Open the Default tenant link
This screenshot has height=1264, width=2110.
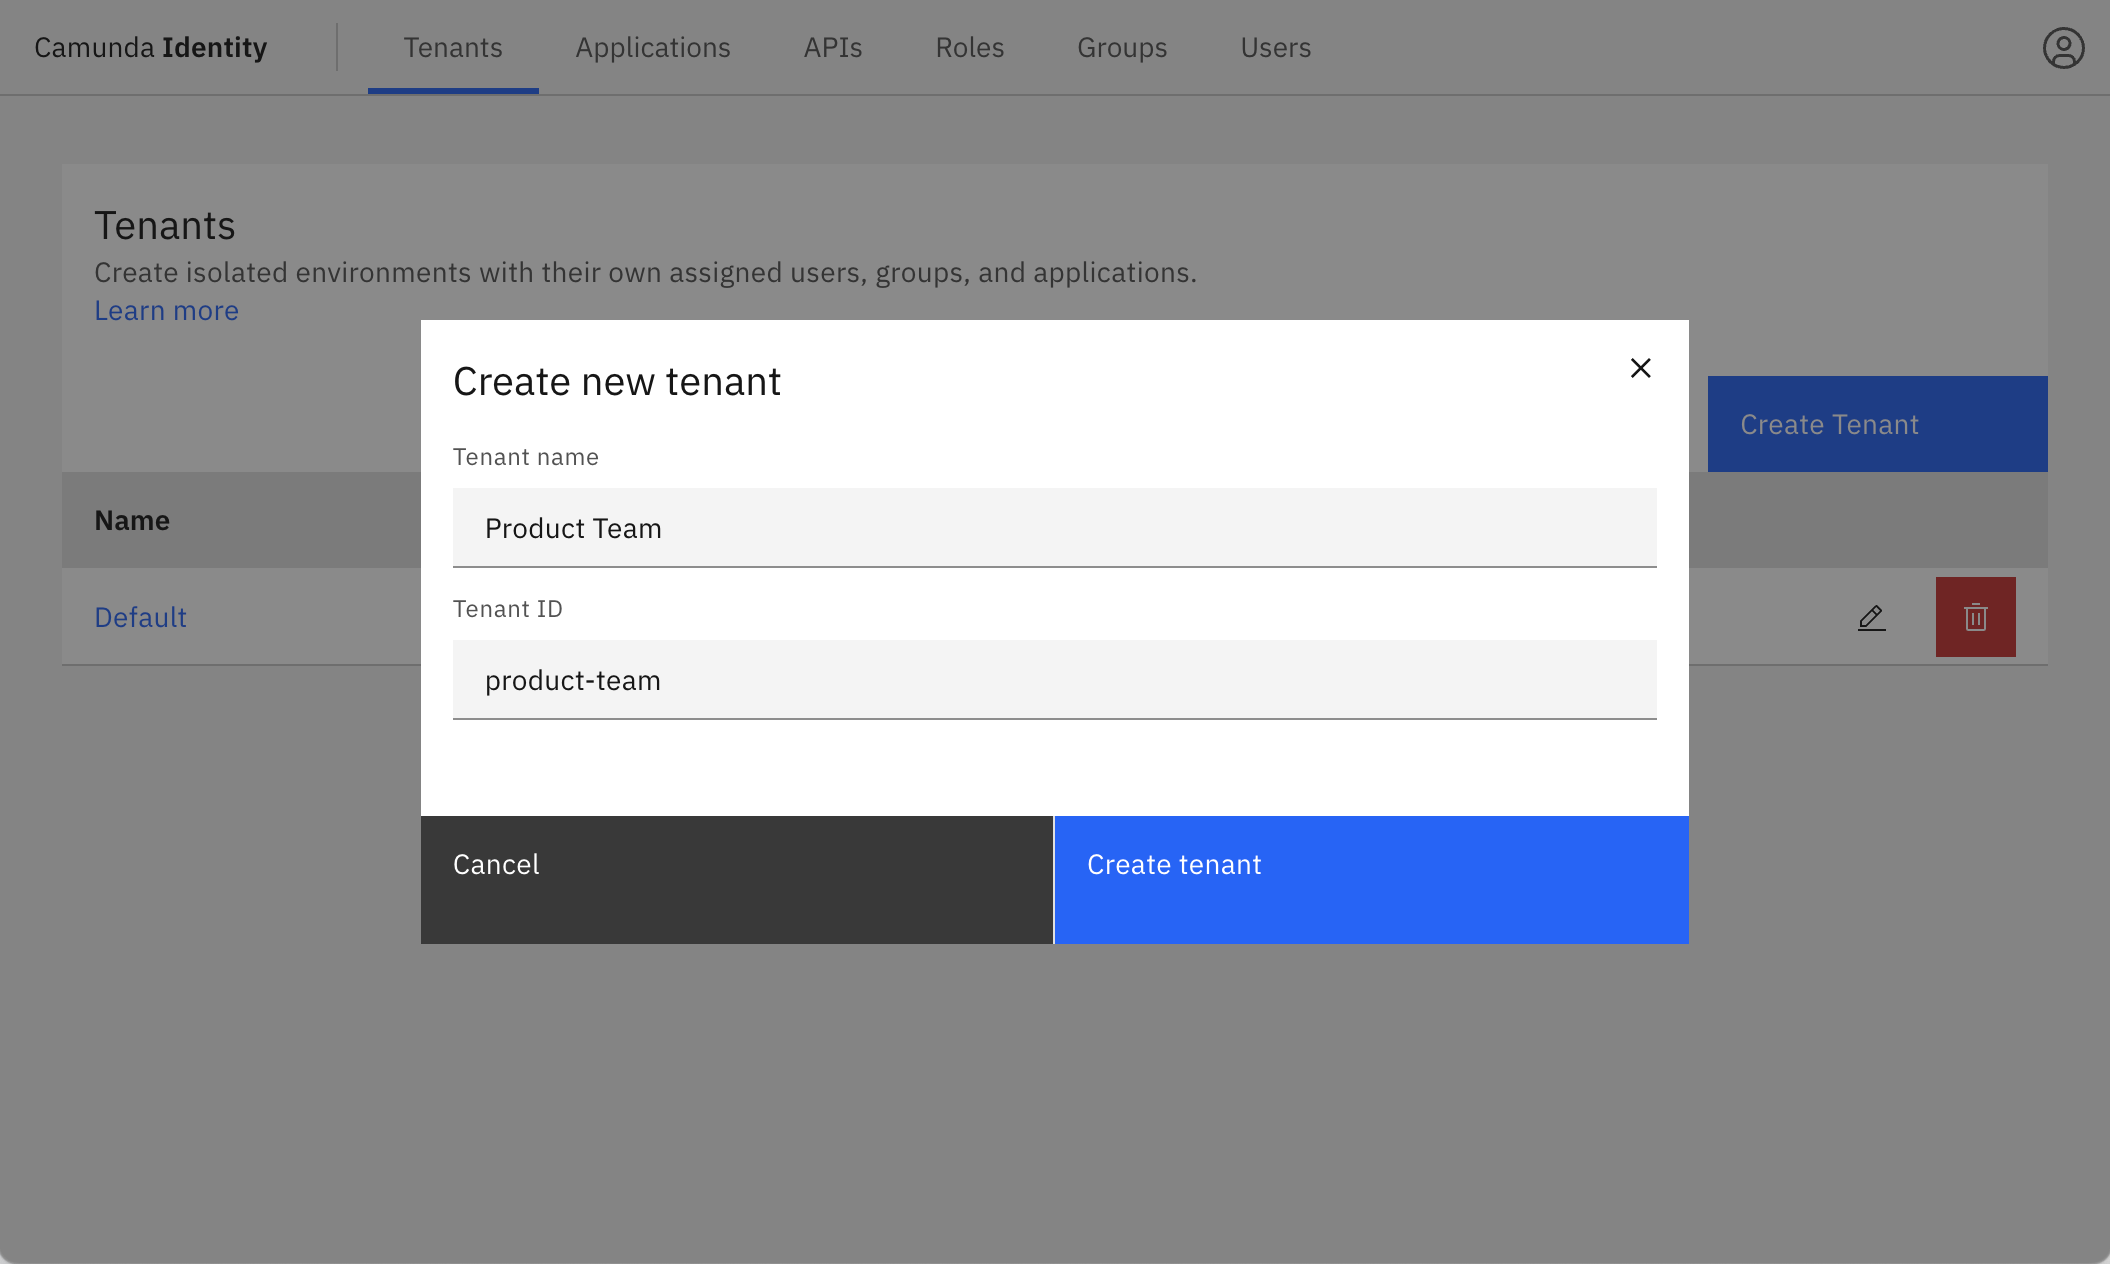140,617
